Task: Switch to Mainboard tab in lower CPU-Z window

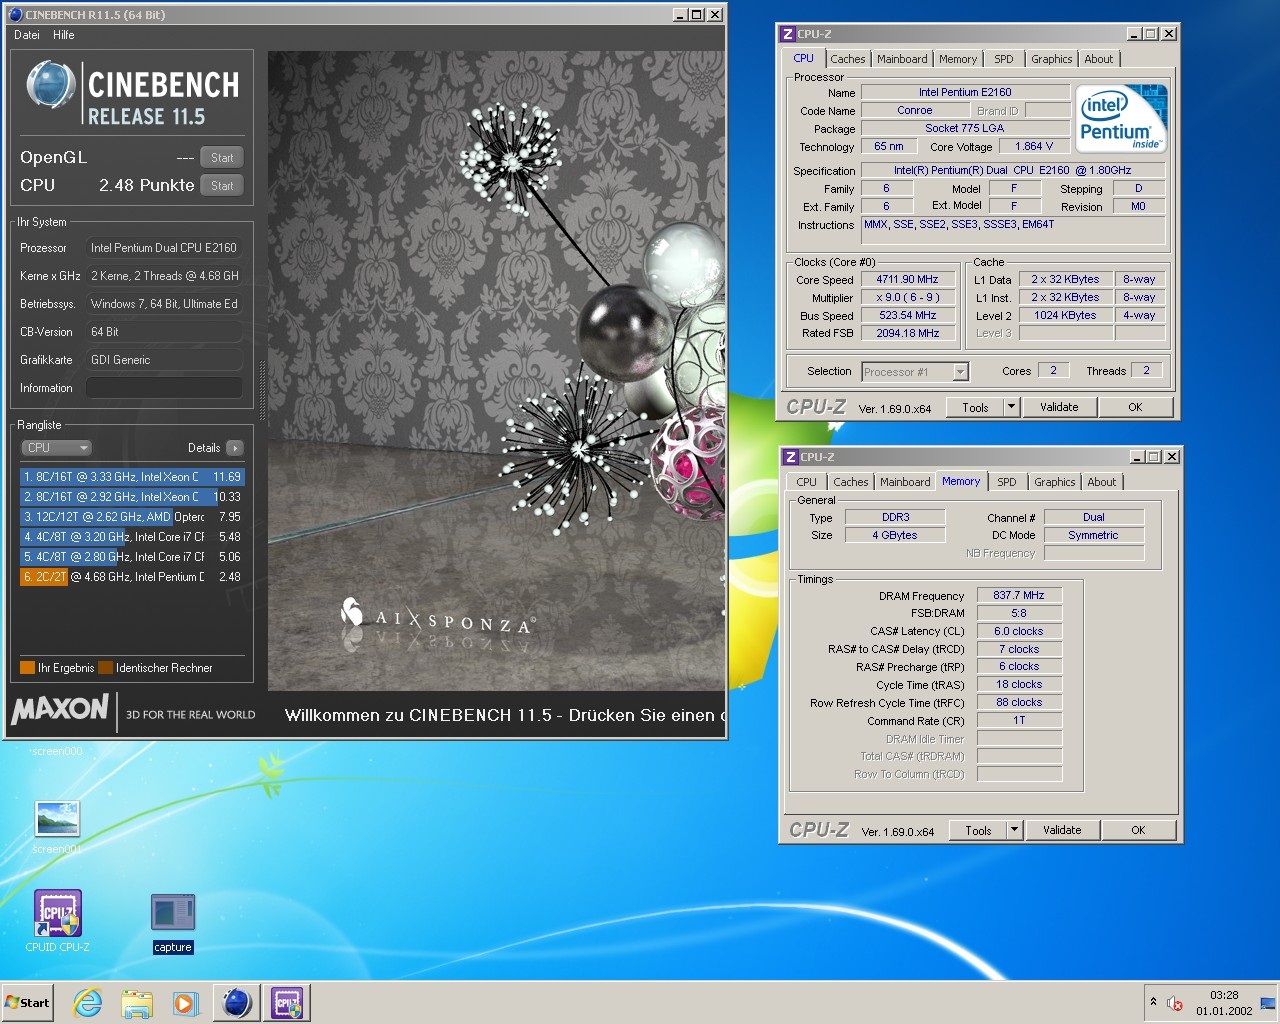Action: point(905,482)
